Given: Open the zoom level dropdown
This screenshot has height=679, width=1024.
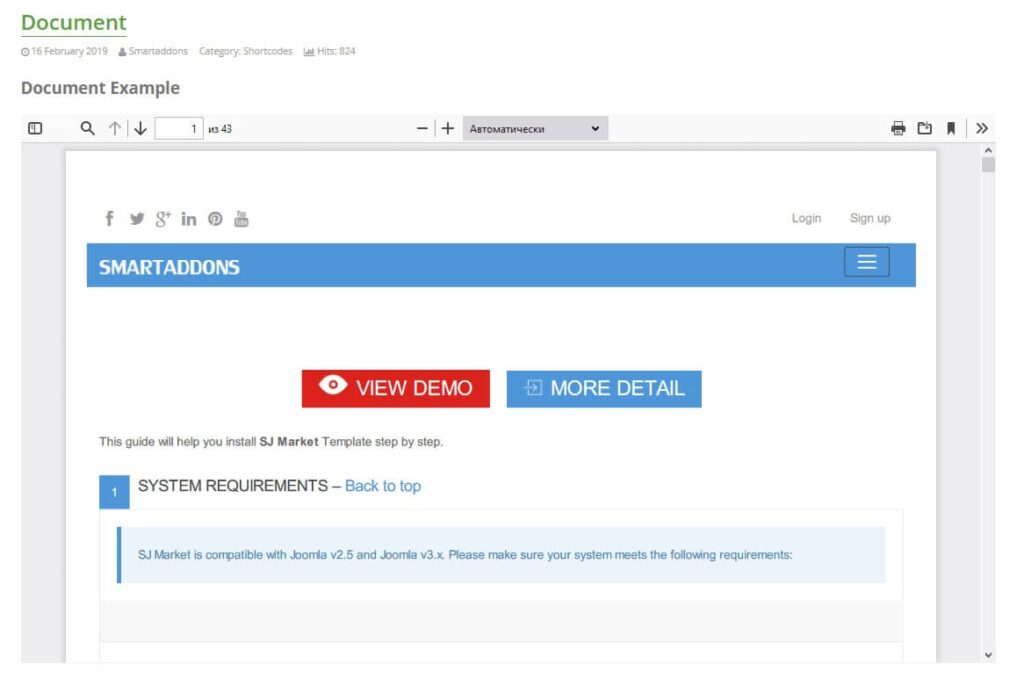Looking at the screenshot, I should coord(535,128).
